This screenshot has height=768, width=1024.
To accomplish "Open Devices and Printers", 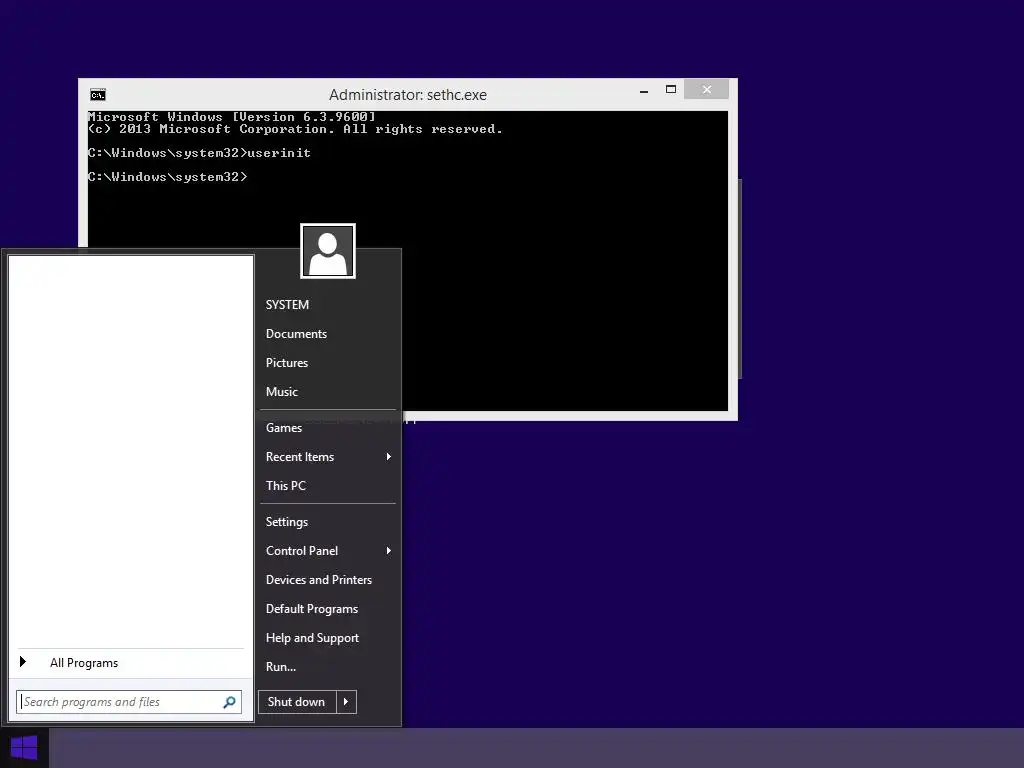I will pyautogui.click(x=319, y=580).
